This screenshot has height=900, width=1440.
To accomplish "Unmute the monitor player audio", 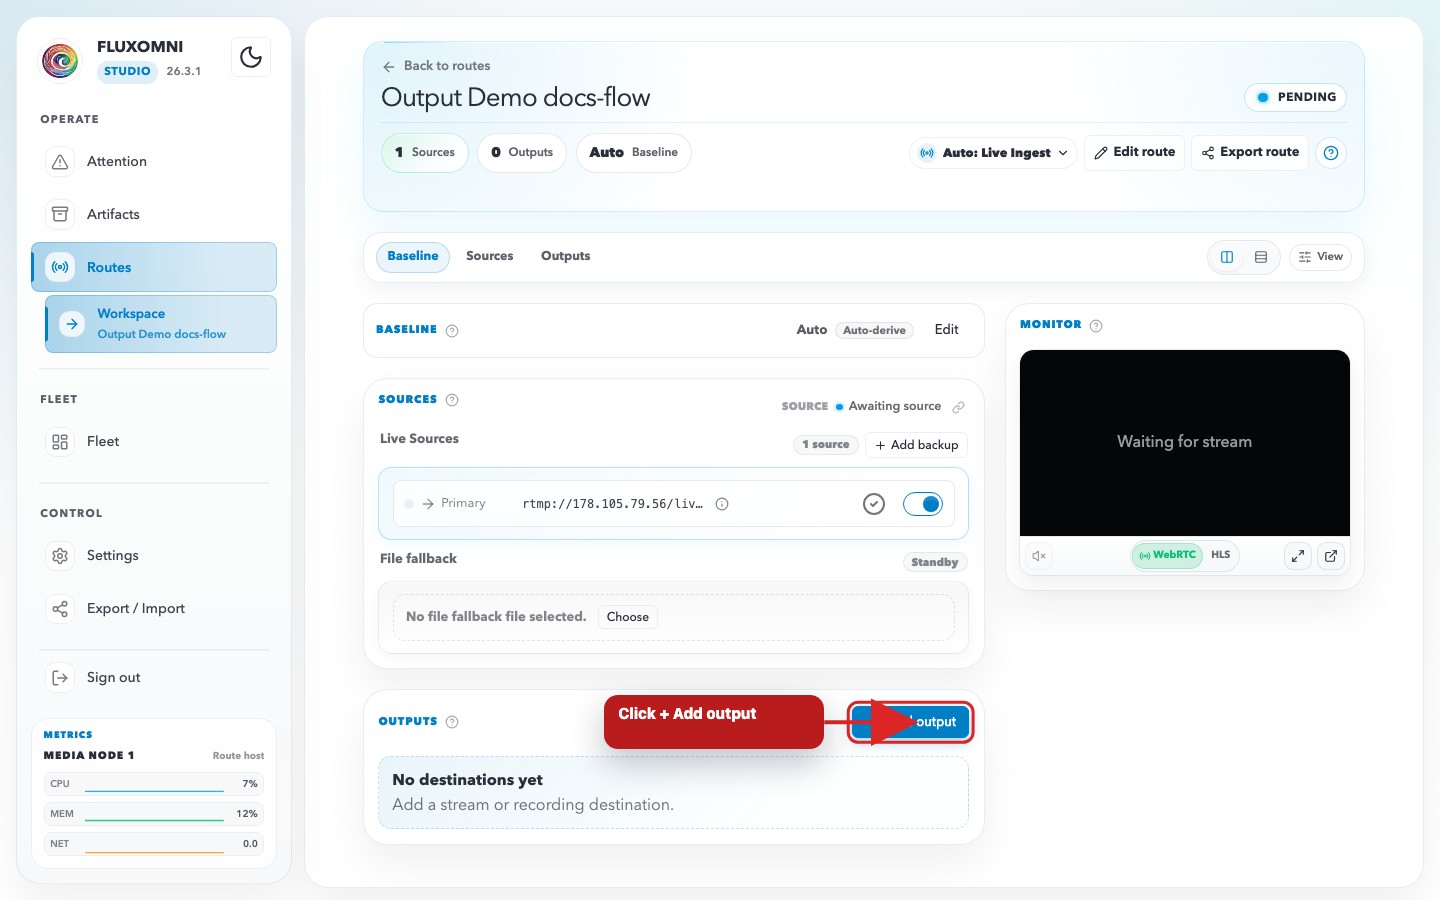I will click(x=1039, y=556).
